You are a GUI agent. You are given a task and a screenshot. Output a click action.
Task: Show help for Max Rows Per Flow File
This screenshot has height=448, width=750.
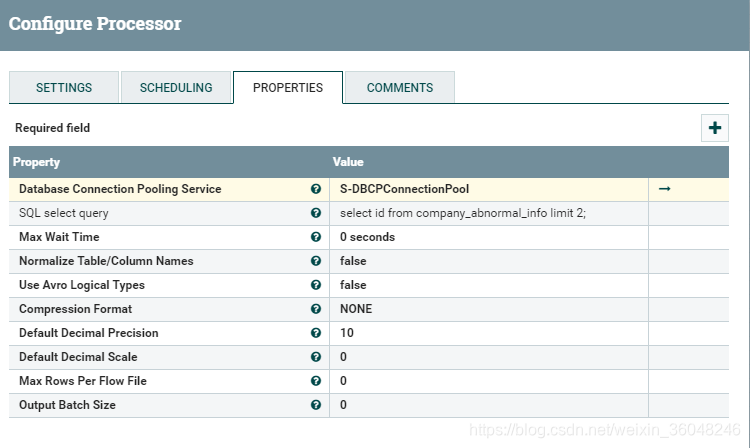[x=316, y=381]
